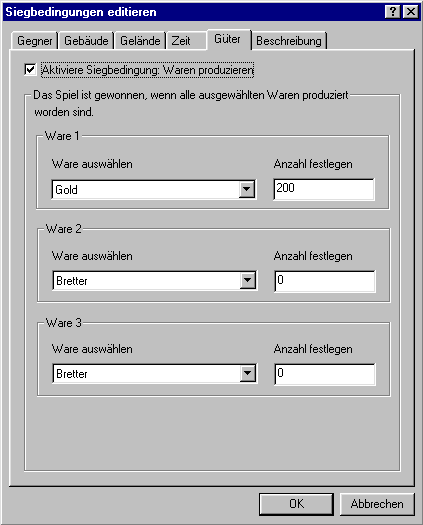Toggle Aktiviere Siegbedingung: Waren produzieren checkbox

coord(30,70)
